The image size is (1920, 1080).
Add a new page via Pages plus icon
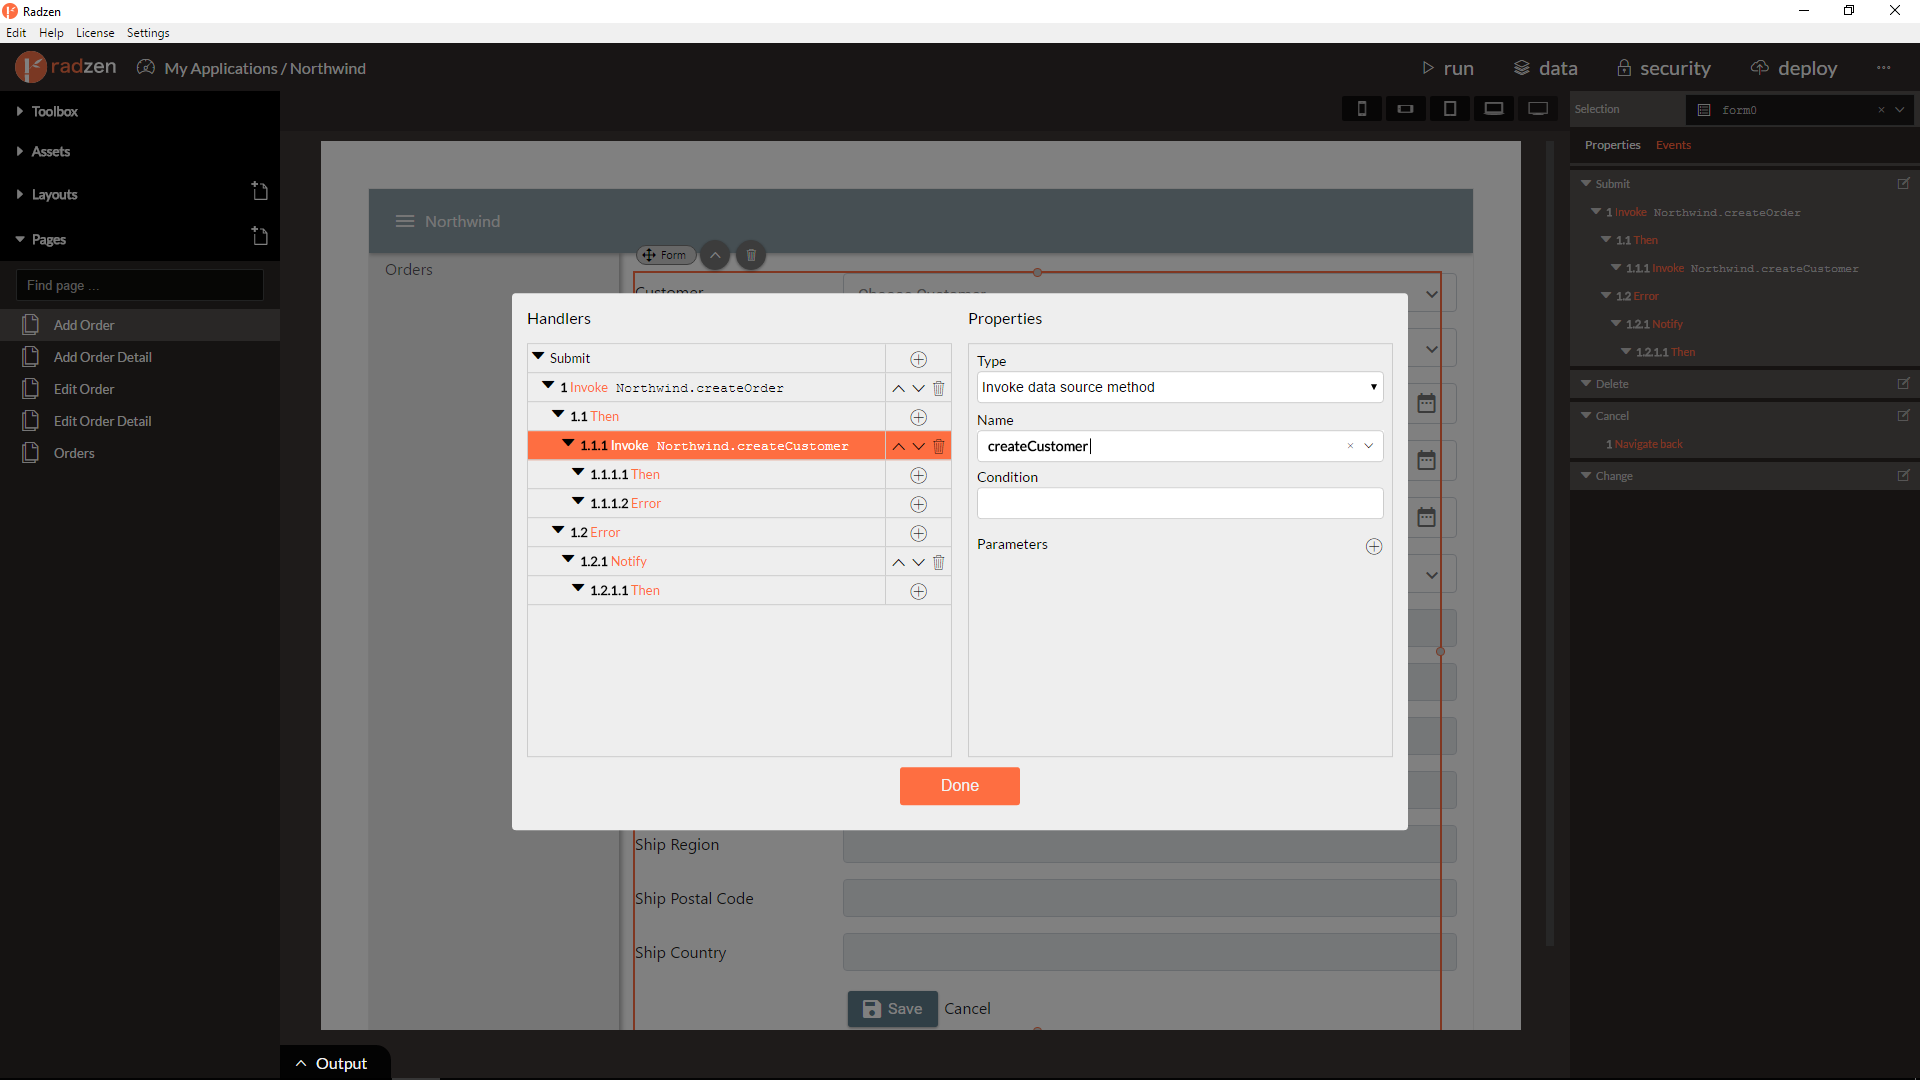click(x=260, y=236)
